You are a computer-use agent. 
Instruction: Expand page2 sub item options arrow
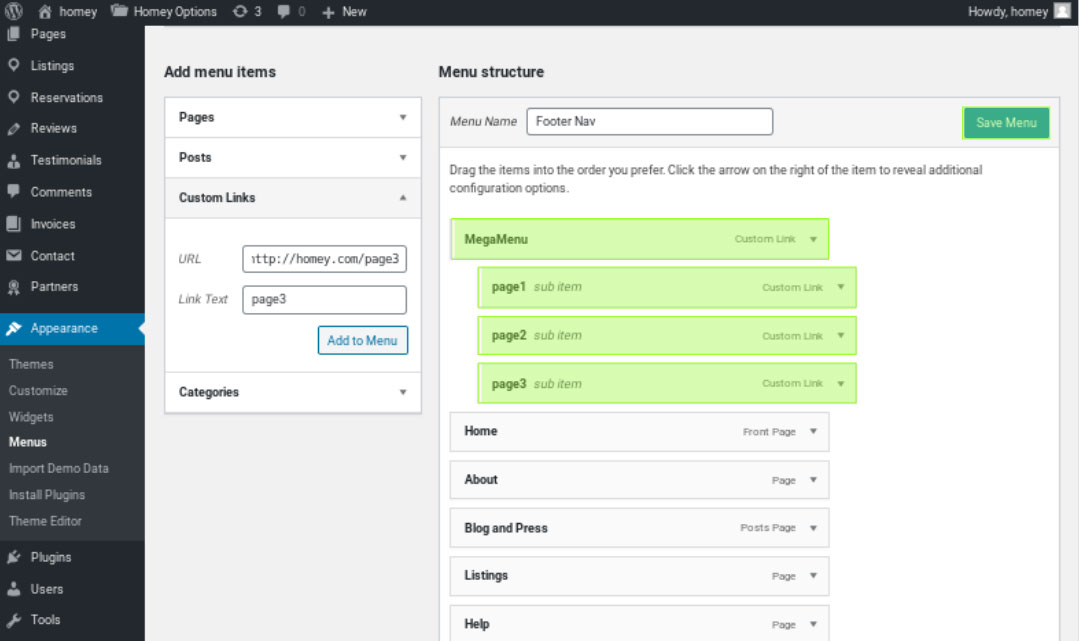[x=841, y=335]
